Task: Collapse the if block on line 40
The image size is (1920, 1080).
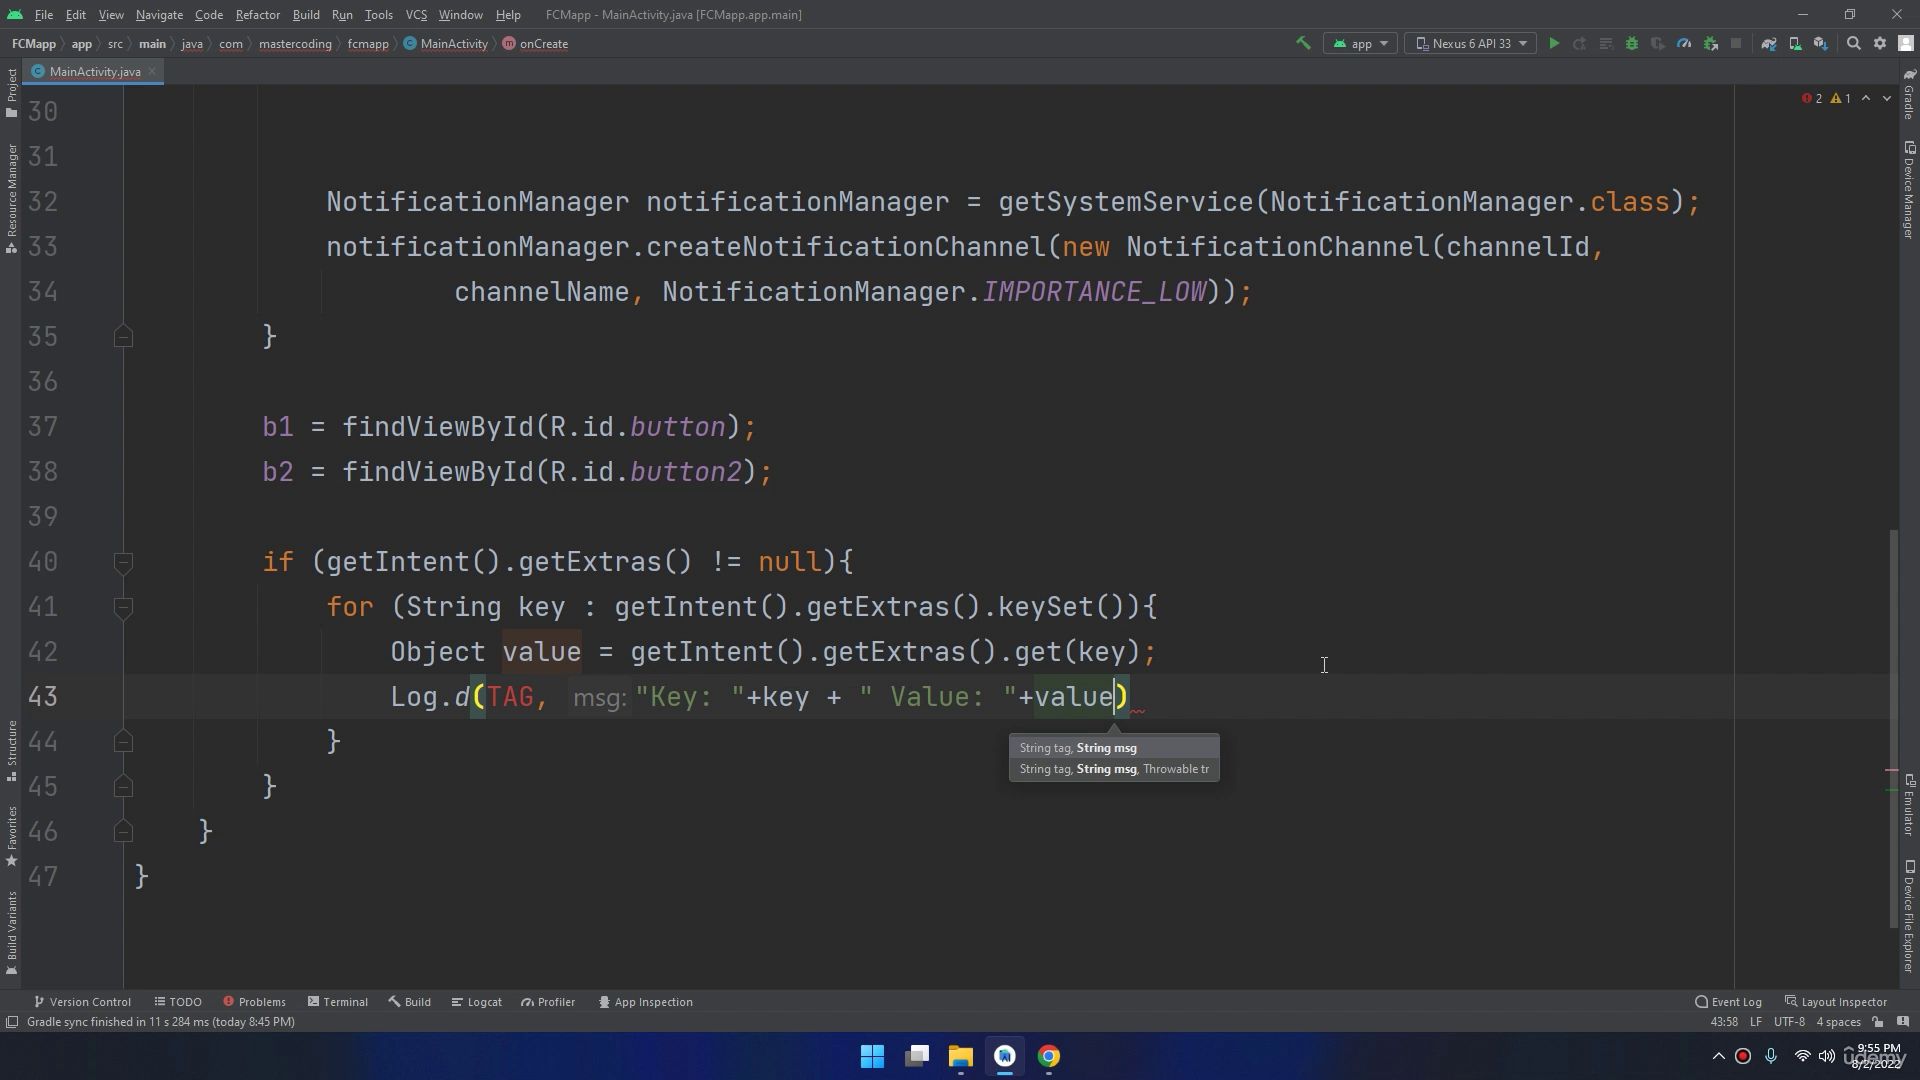Action: tap(123, 563)
